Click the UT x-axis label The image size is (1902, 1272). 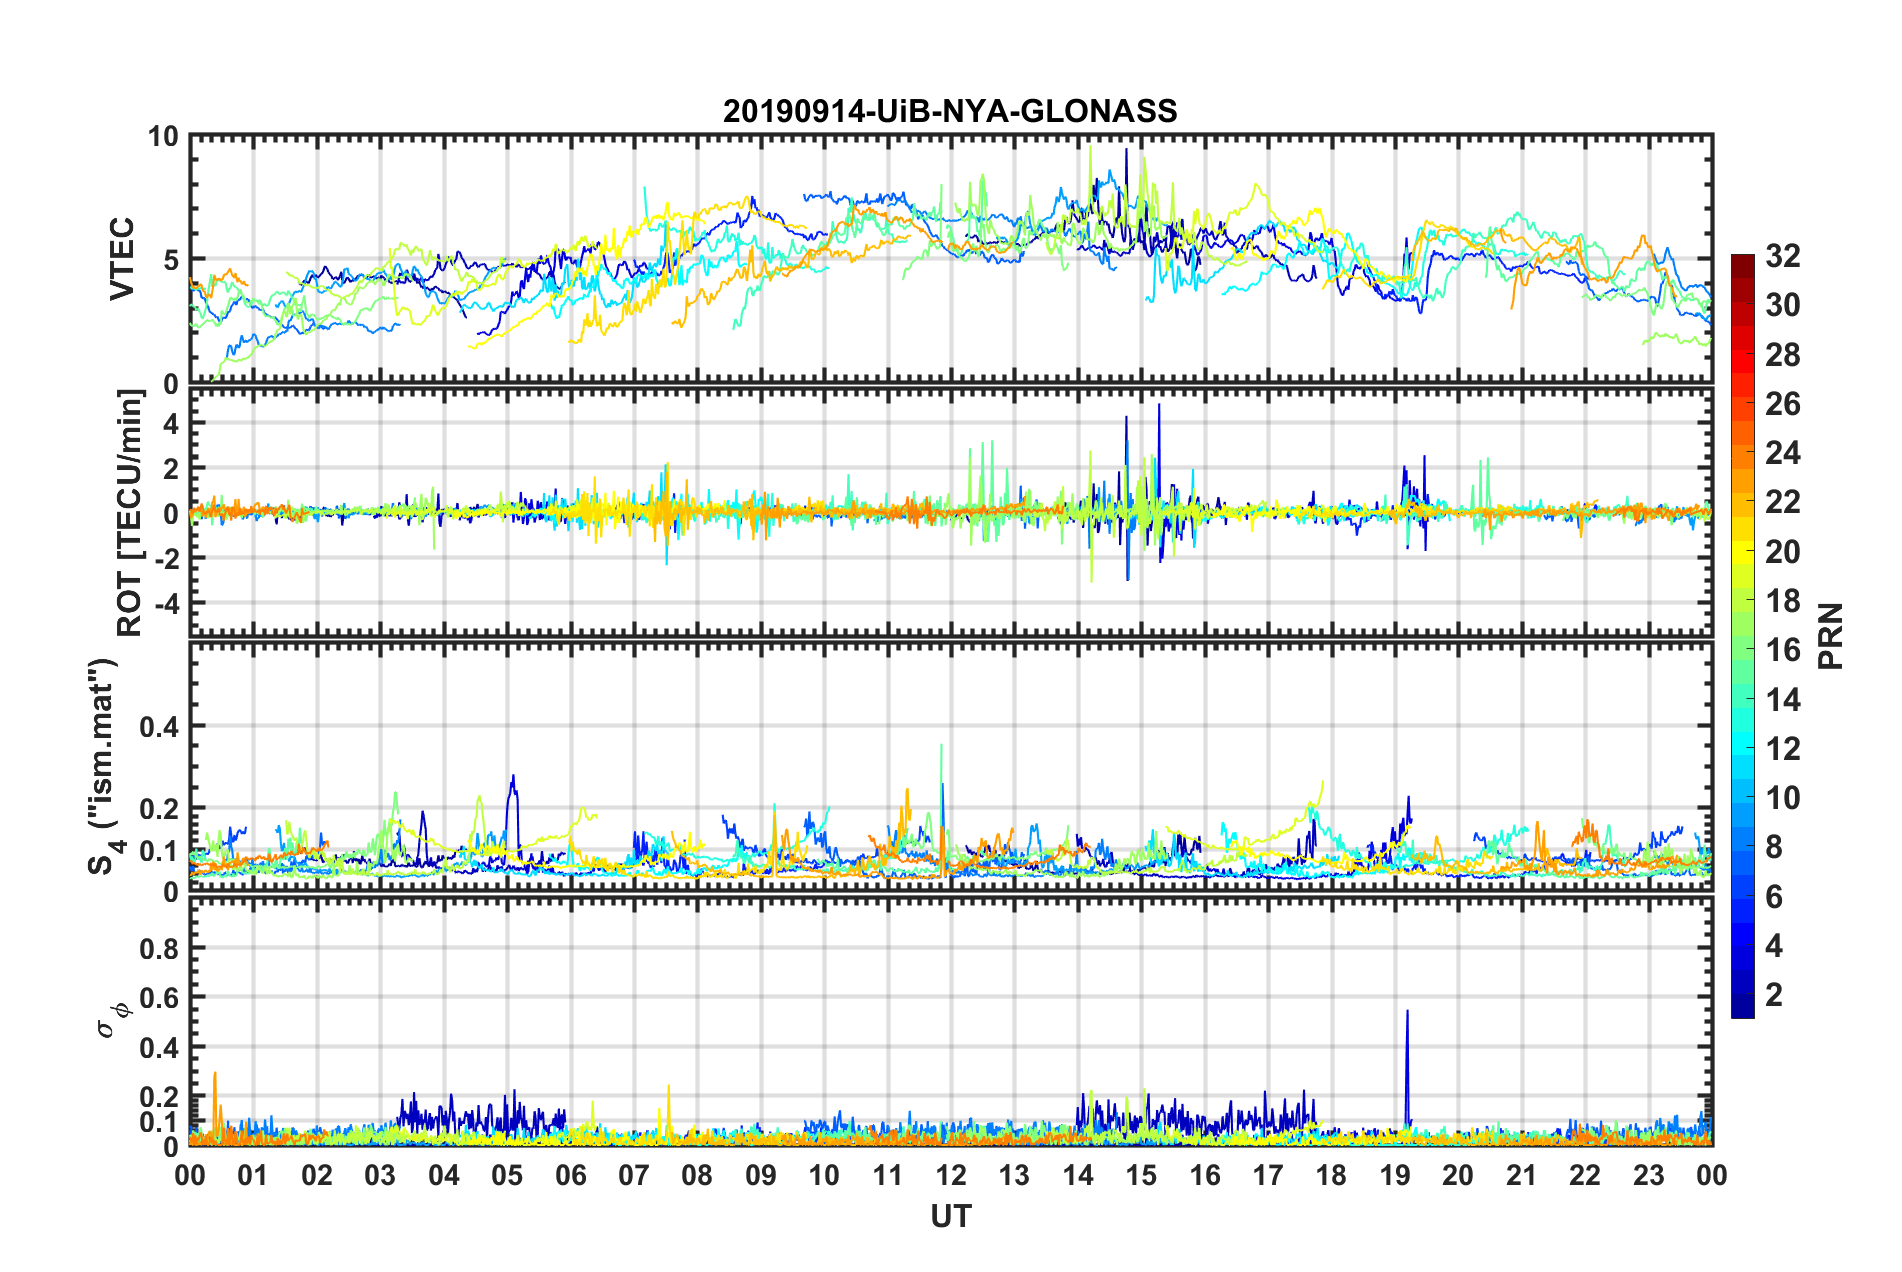click(950, 1216)
